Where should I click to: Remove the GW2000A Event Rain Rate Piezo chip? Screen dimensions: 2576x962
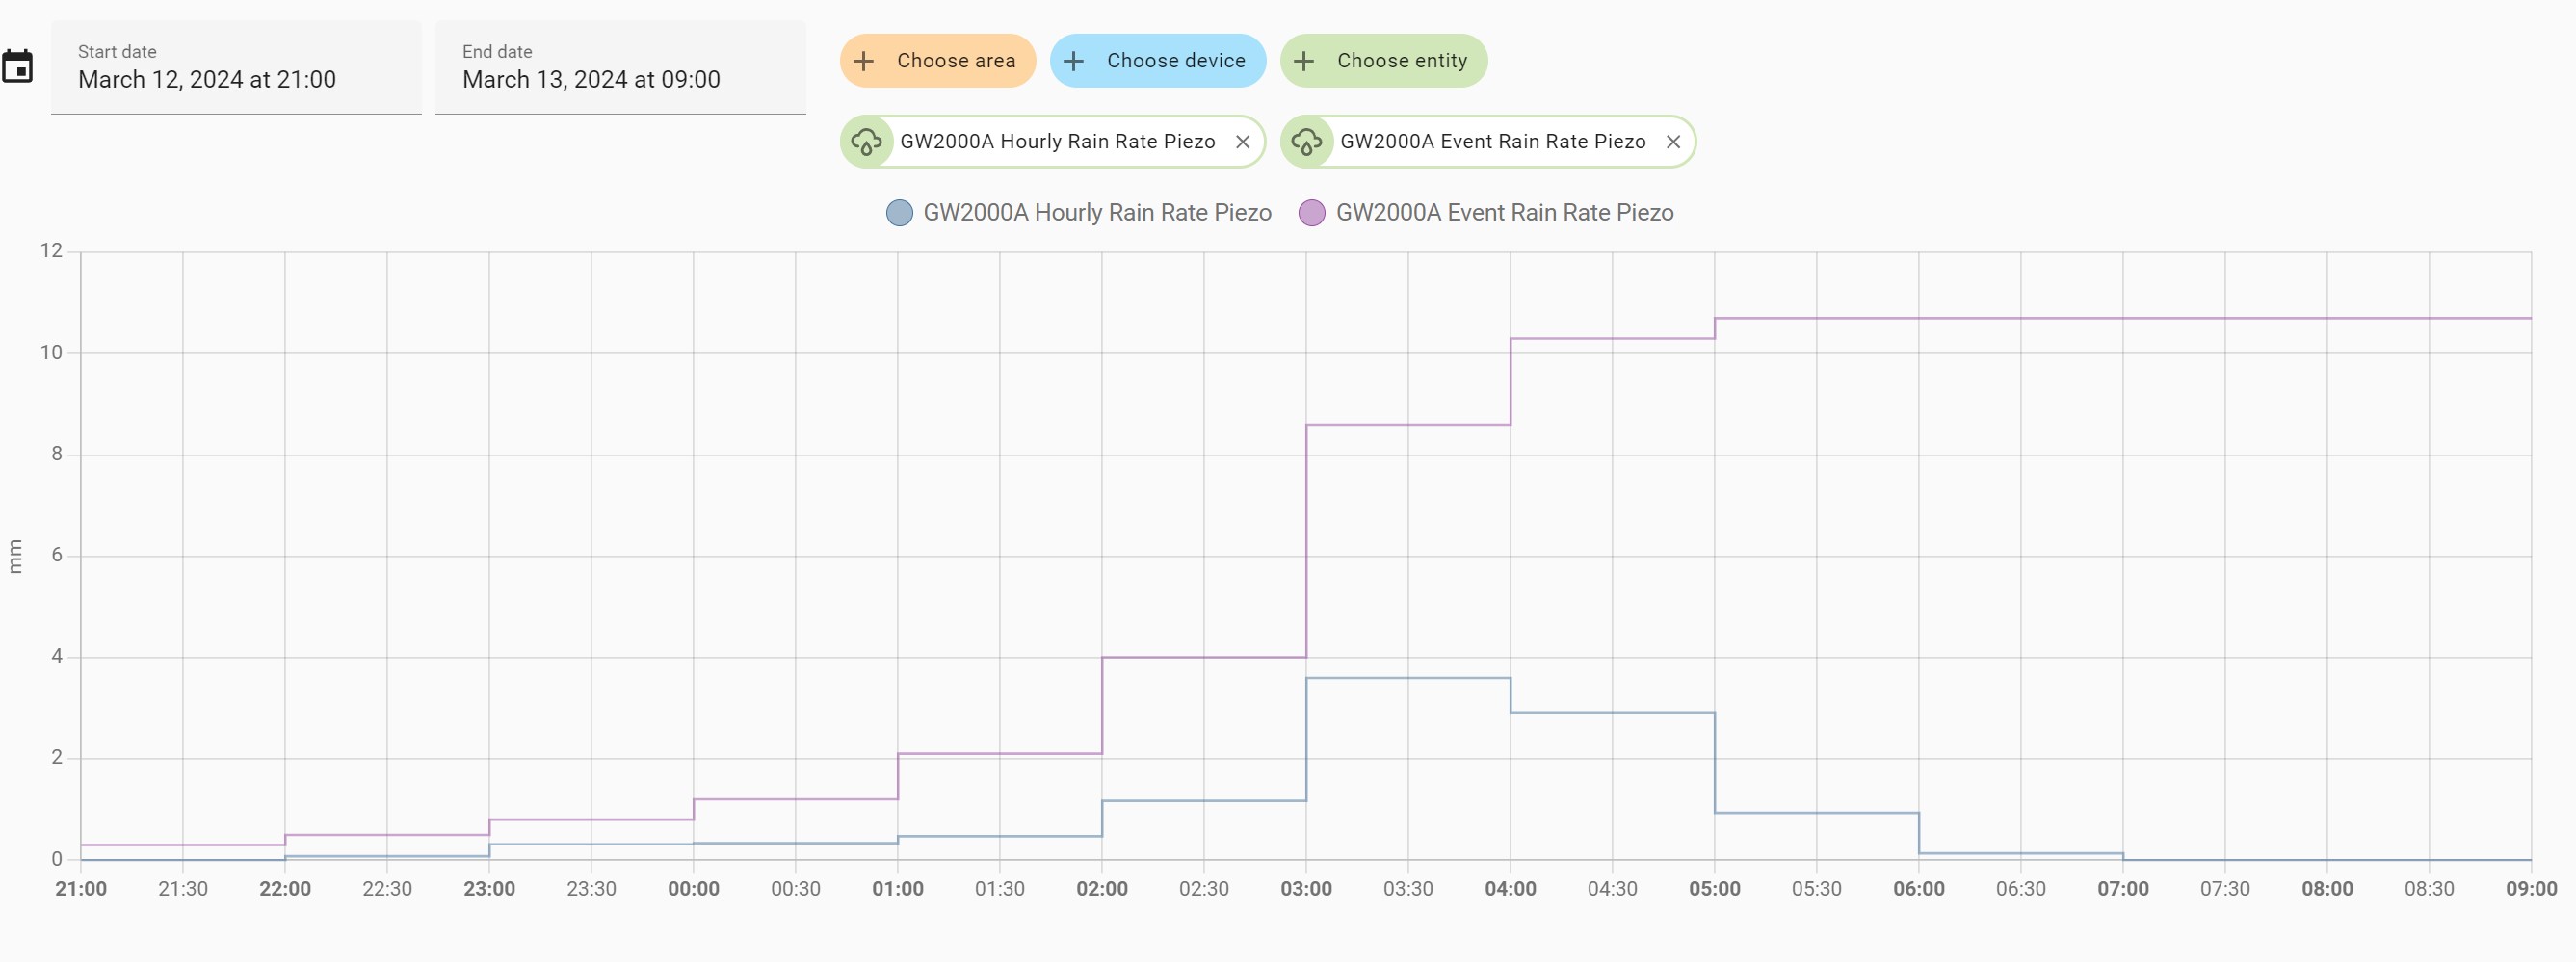1673,141
